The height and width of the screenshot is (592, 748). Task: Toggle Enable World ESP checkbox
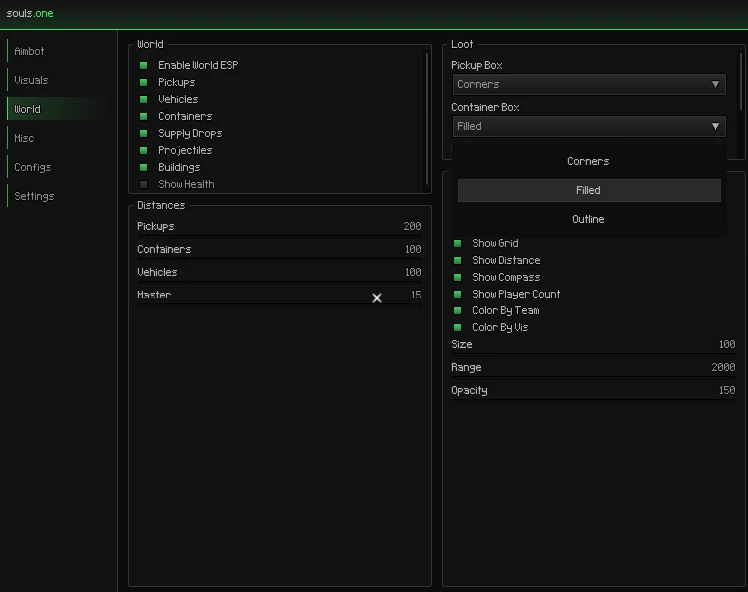click(143, 65)
